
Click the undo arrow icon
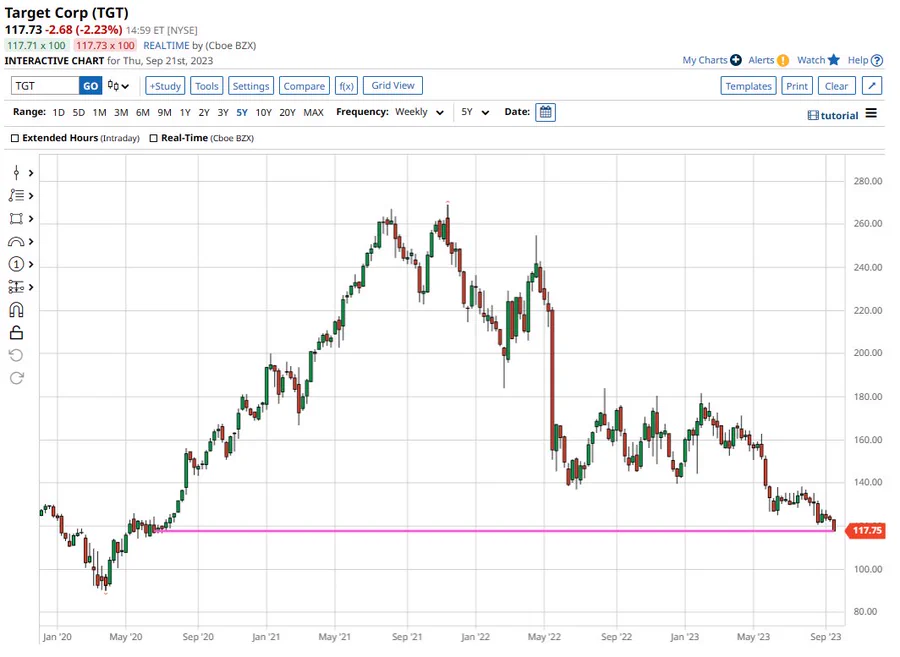[x=16, y=355]
